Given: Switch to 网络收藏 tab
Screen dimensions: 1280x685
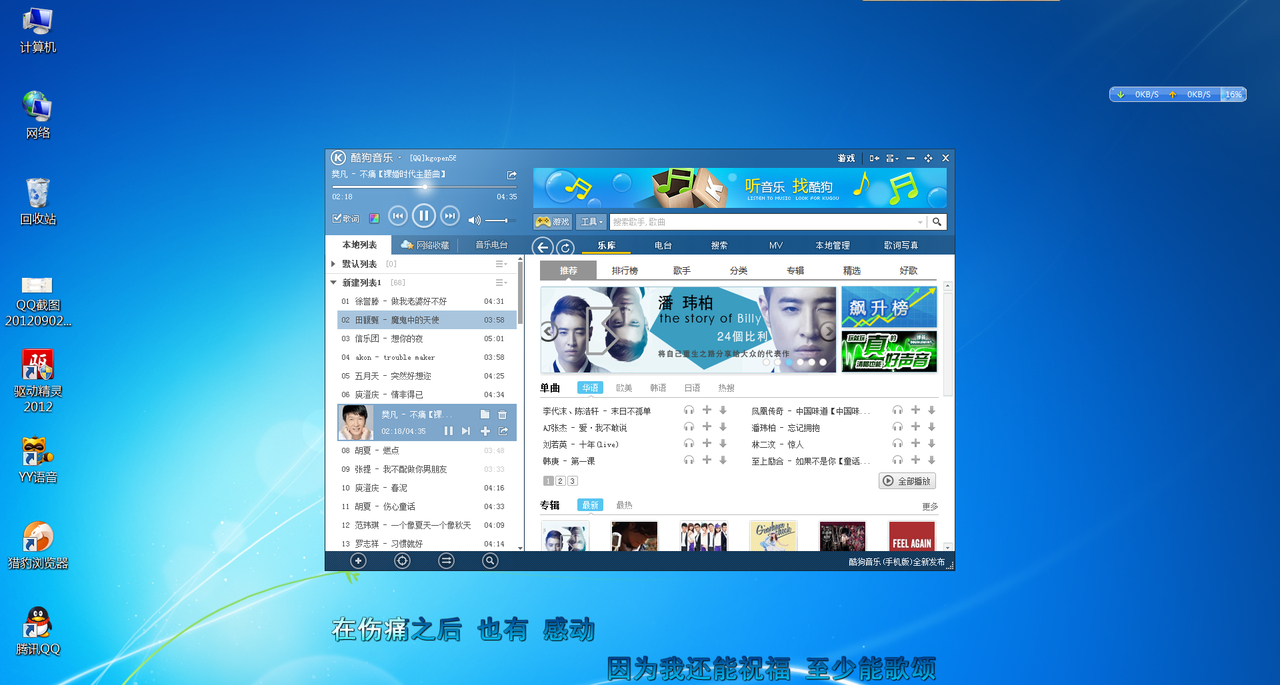Looking at the screenshot, I should click(x=425, y=245).
